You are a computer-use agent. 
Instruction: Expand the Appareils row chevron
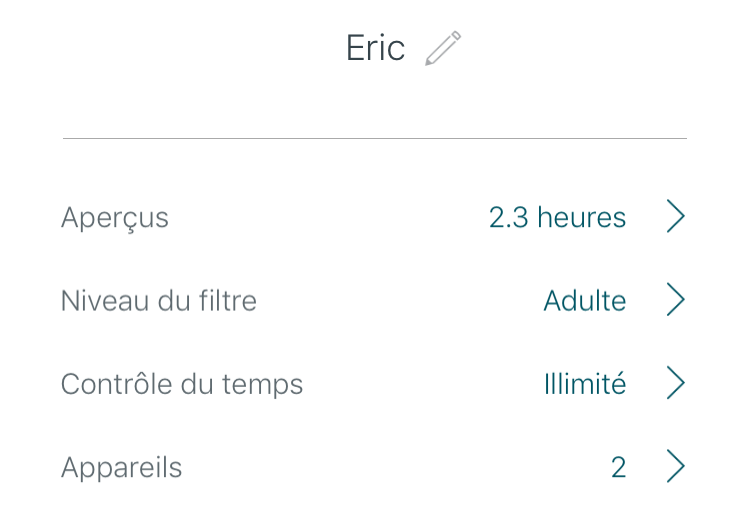(676, 466)
